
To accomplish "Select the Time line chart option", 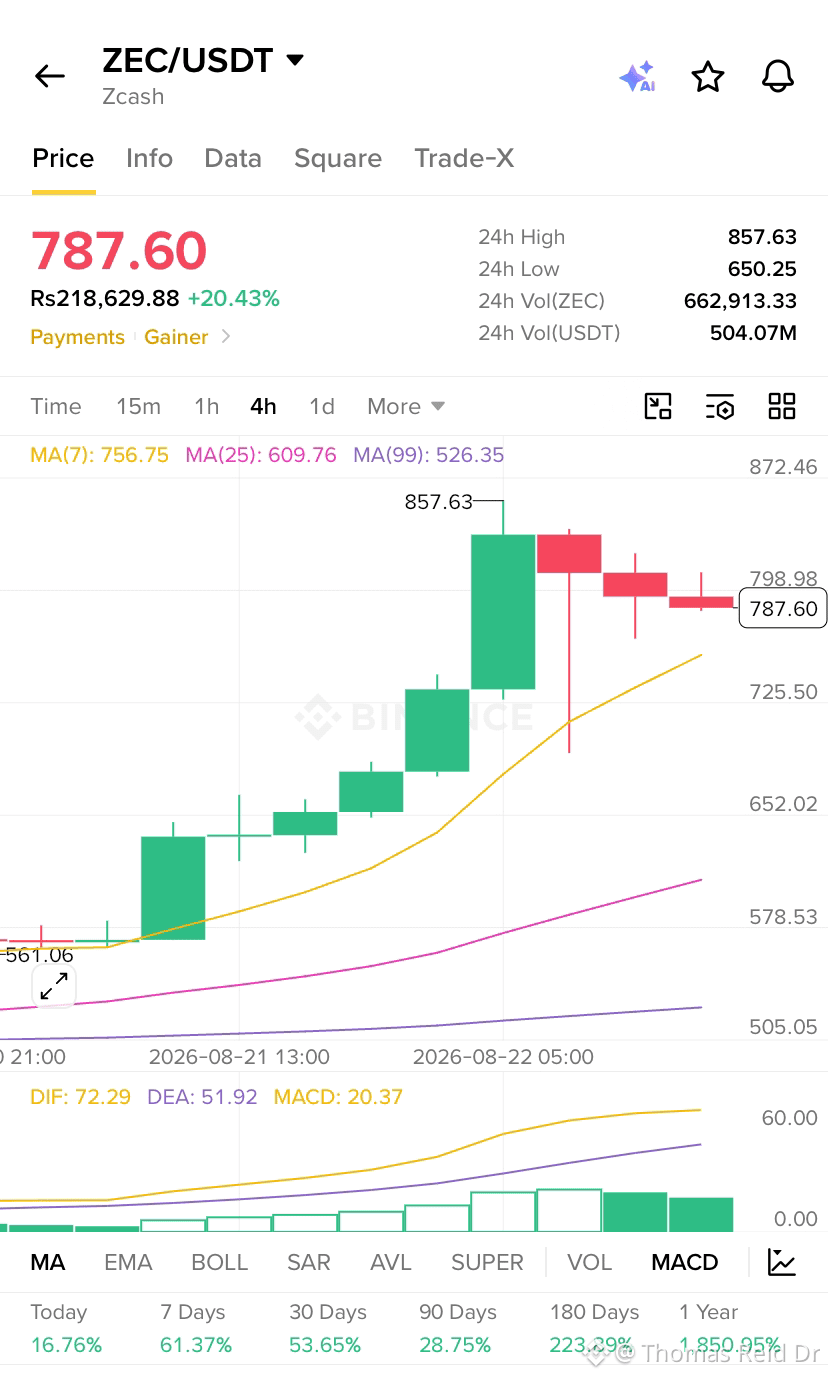I will 56,406.
